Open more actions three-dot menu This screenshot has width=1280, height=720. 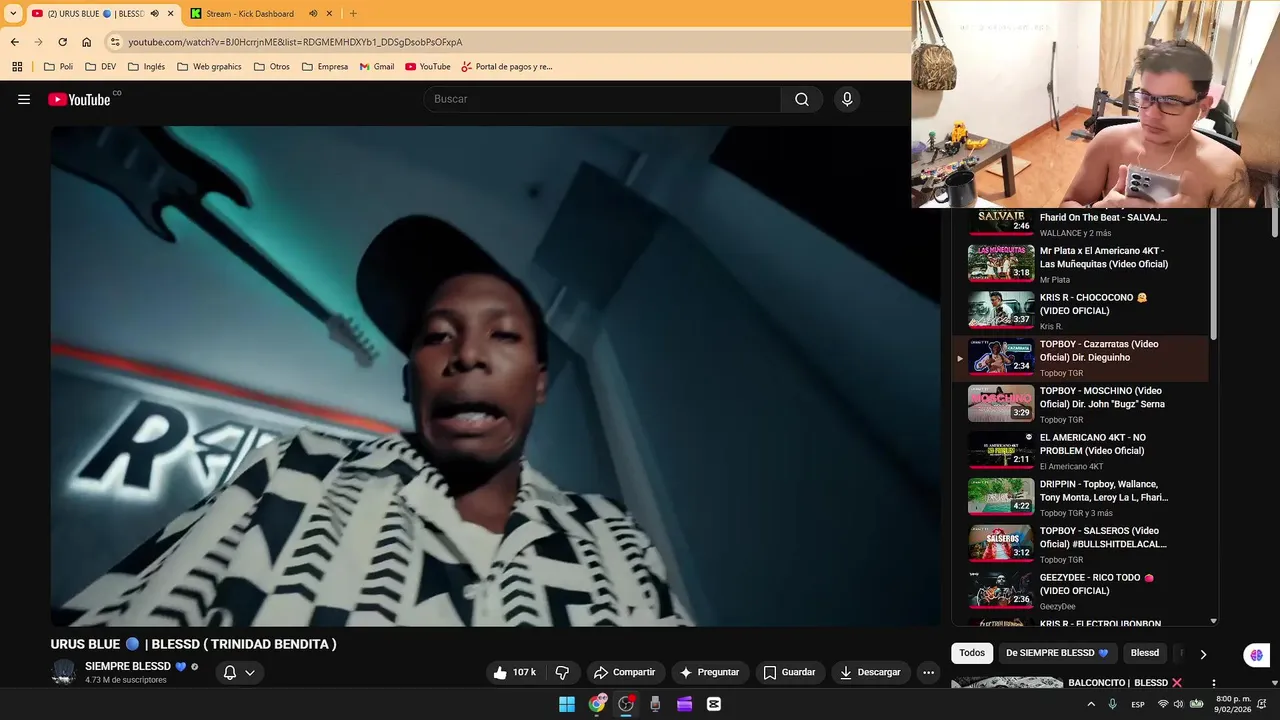pyautogui.click(x=928, y=672)
